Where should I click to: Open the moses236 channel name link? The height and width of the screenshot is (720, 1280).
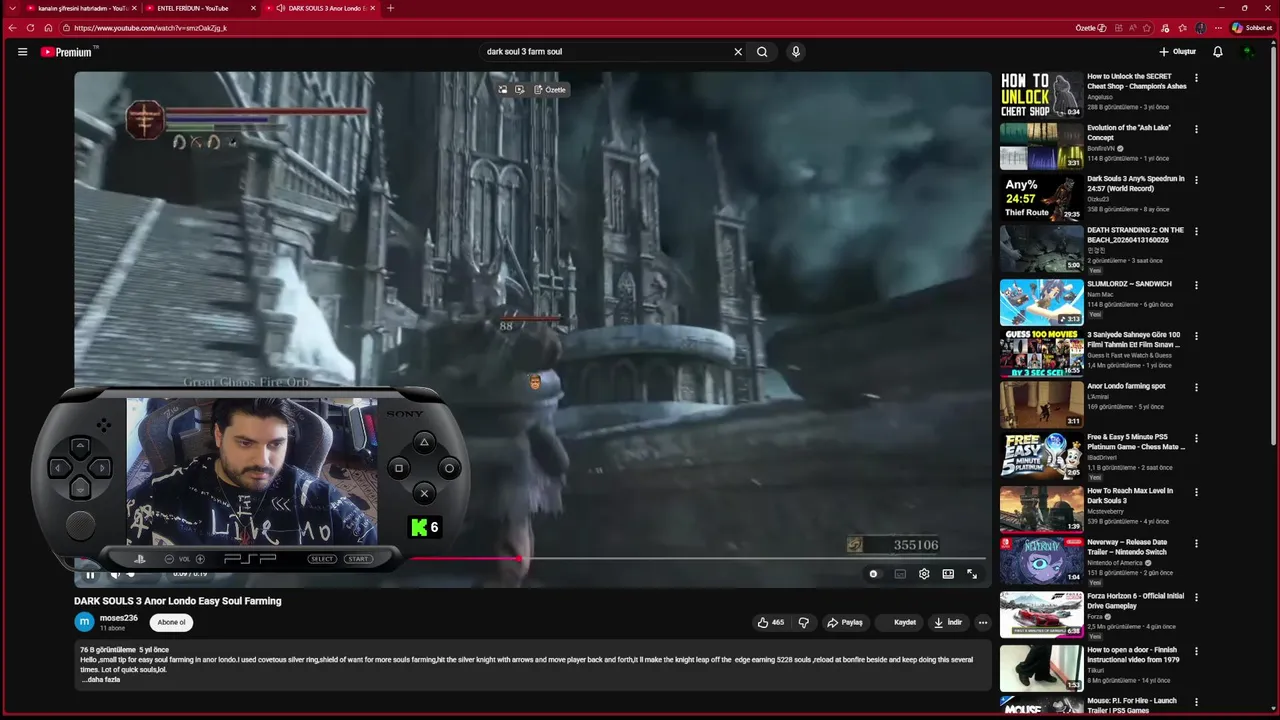119,618
